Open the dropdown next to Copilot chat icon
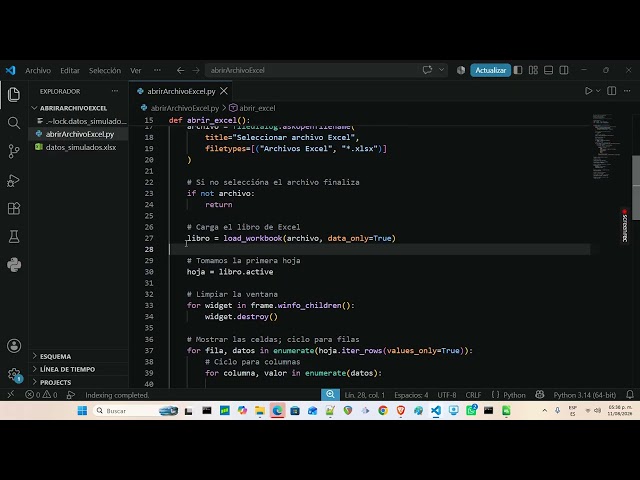 click(x=441, y=70)
